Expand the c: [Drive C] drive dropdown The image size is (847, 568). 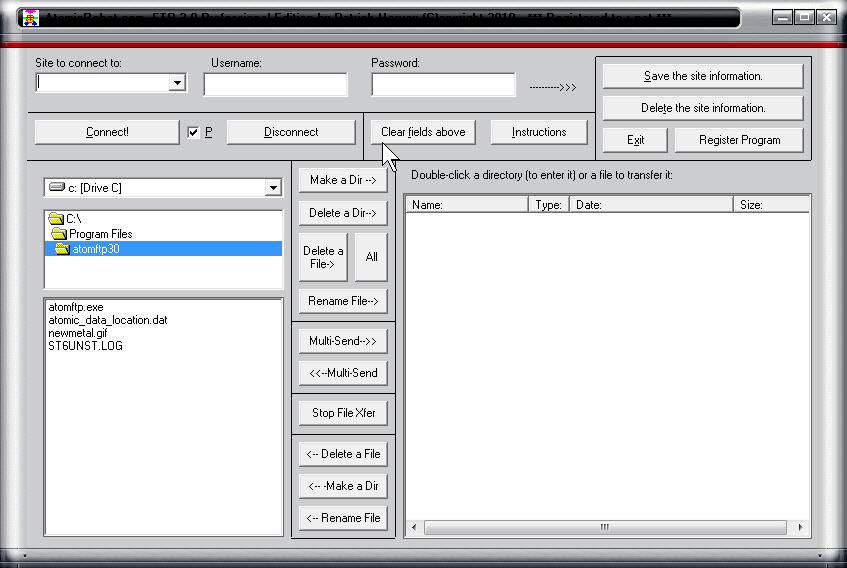273,188
